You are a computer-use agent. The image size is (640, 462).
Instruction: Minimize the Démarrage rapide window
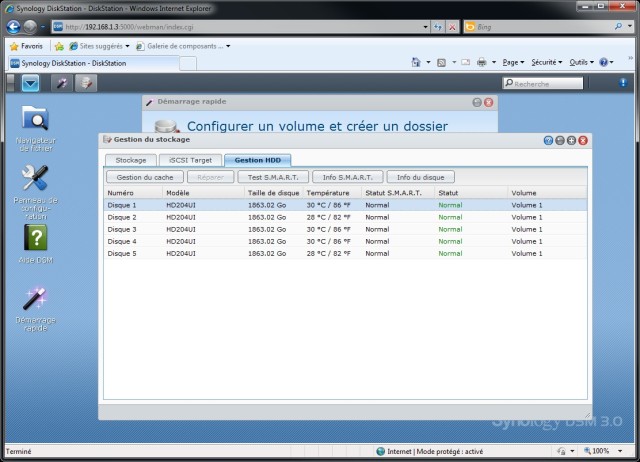pos(477,102)
